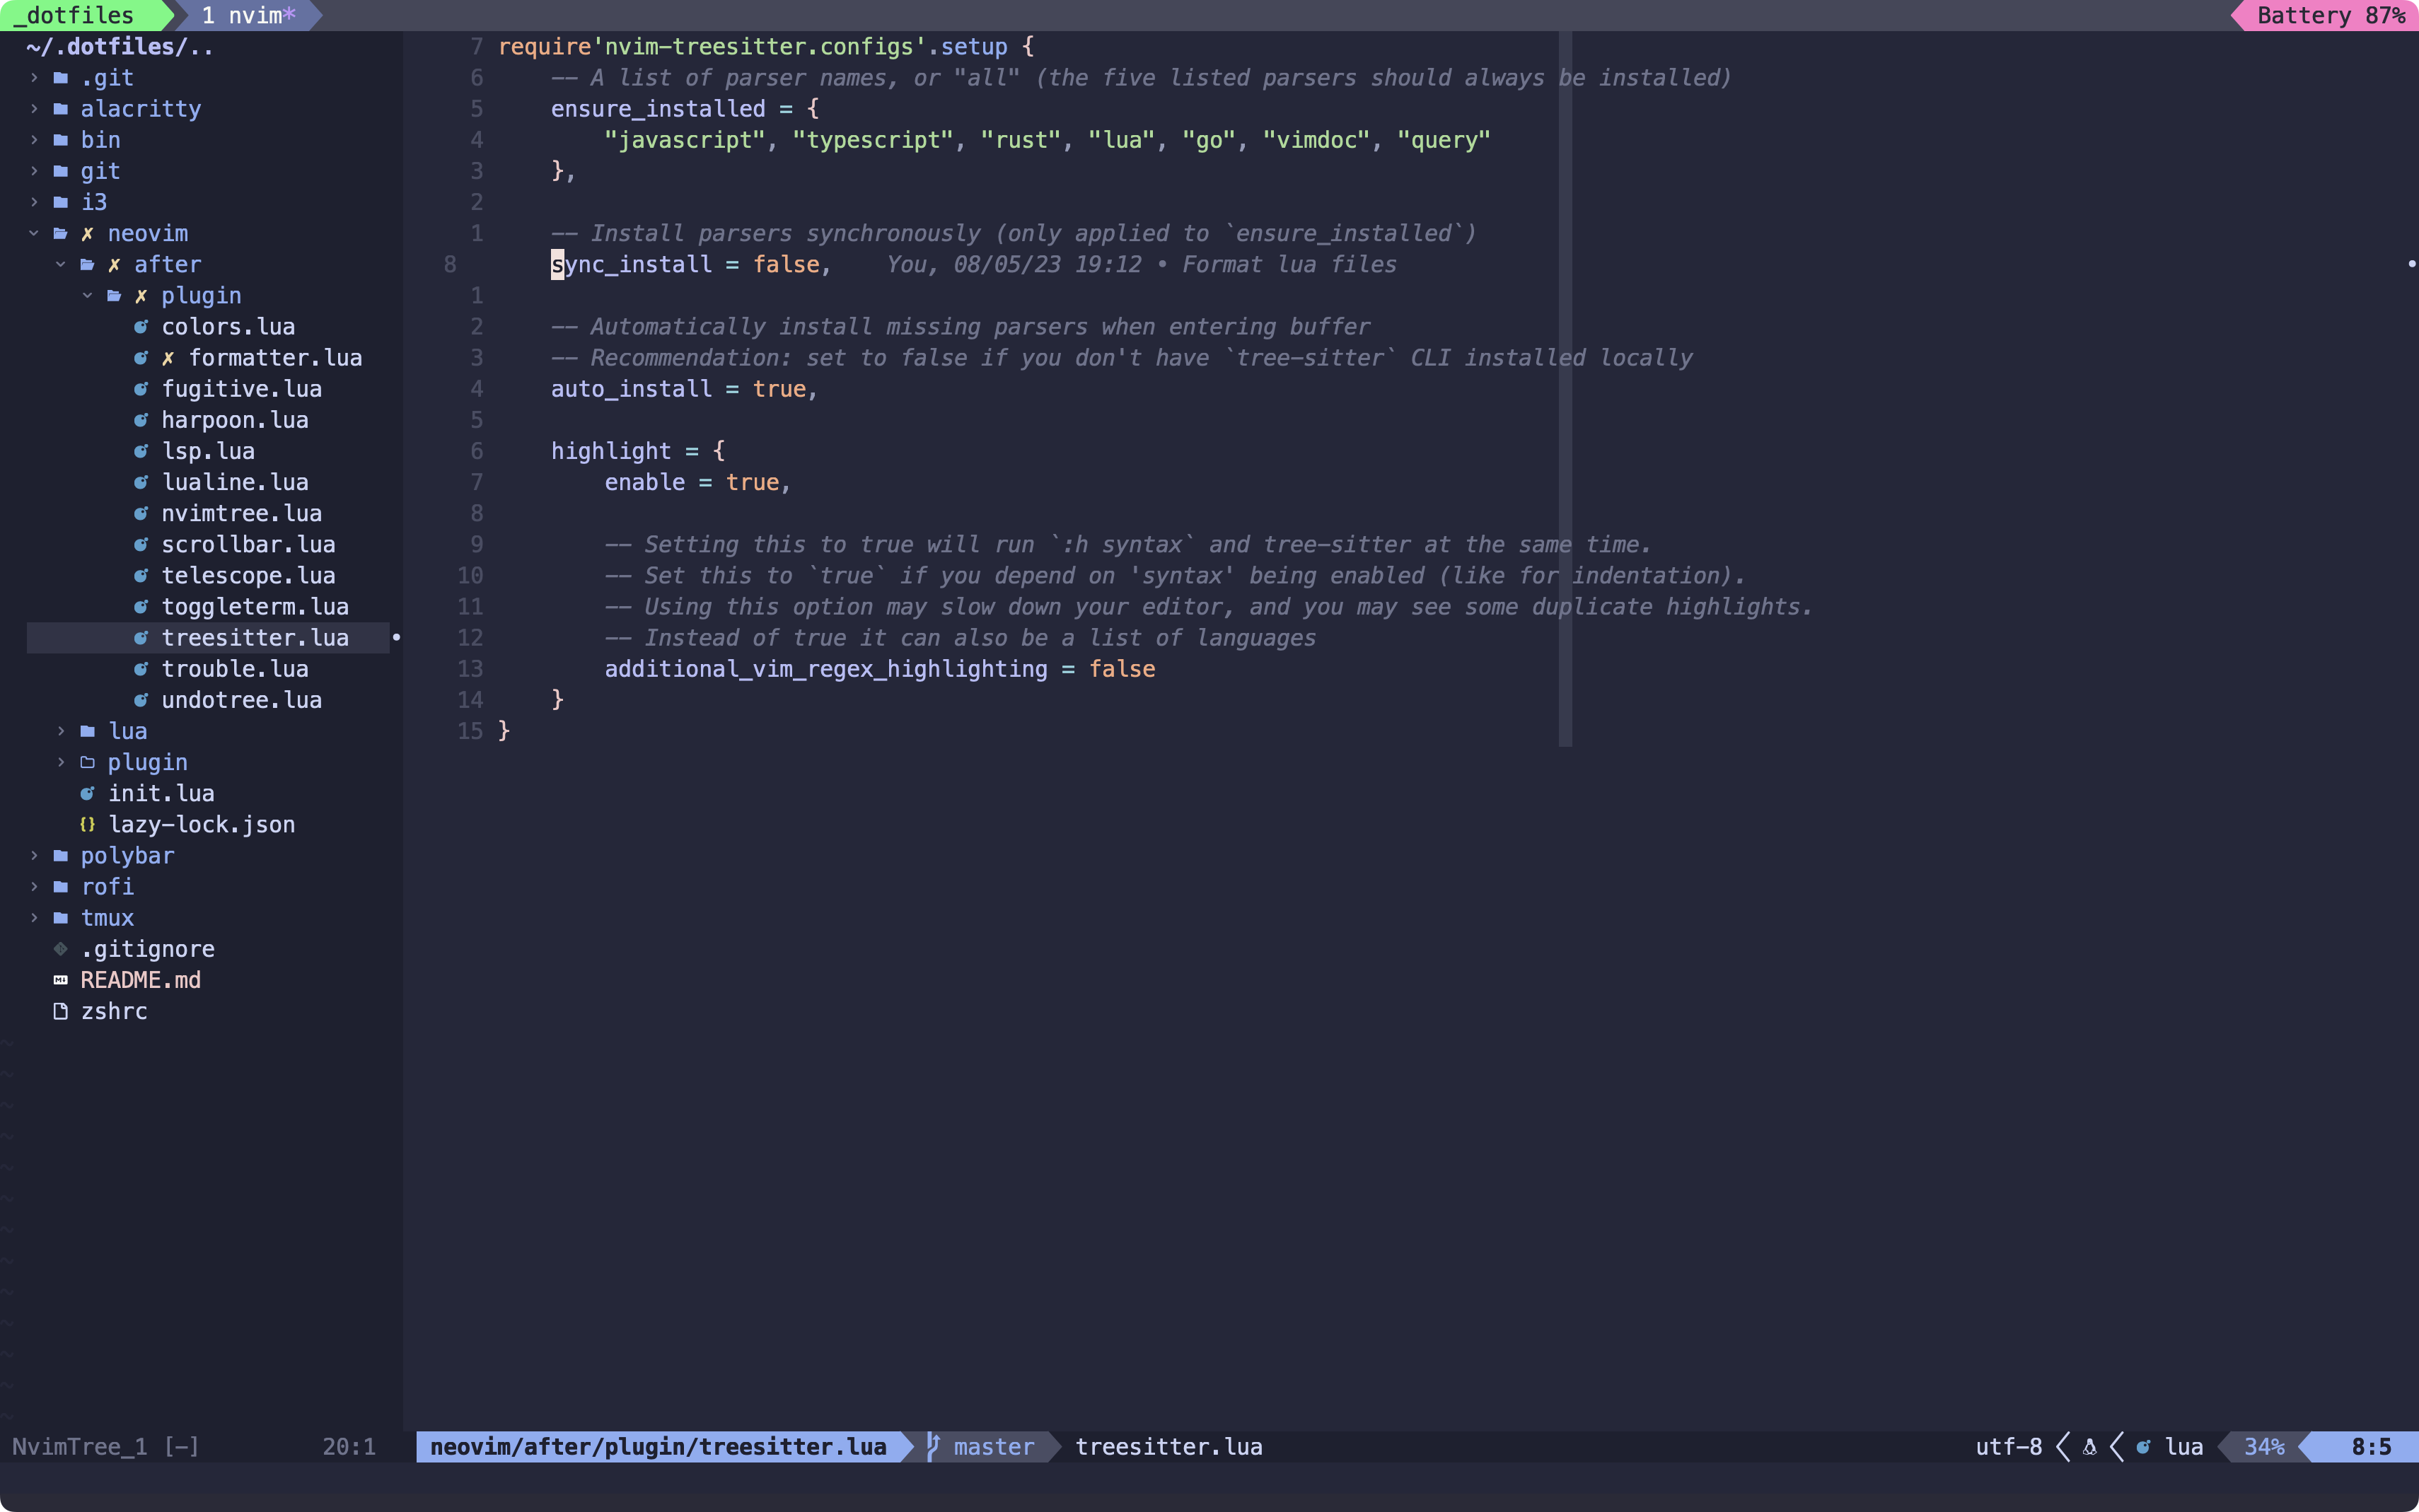Open telescope.lua from the tree
The image size is (2419, 1512).
248,576
